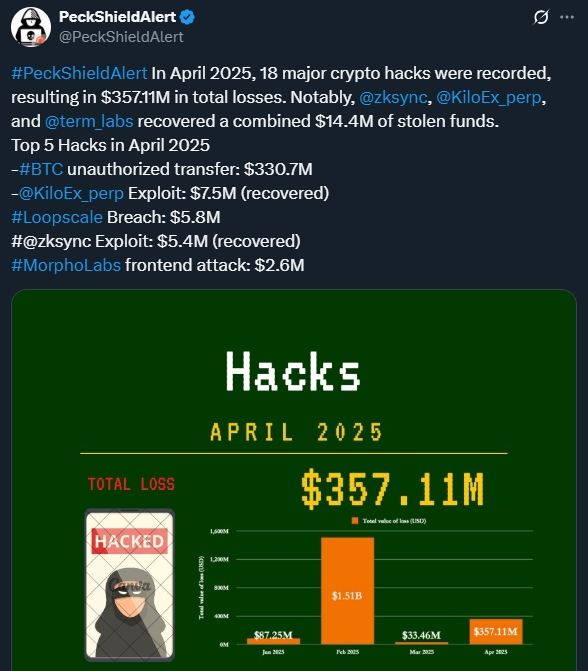This screenshot has width=588, height=671.
Task: Click the $357.11M April bar
Action: (496, 632)
